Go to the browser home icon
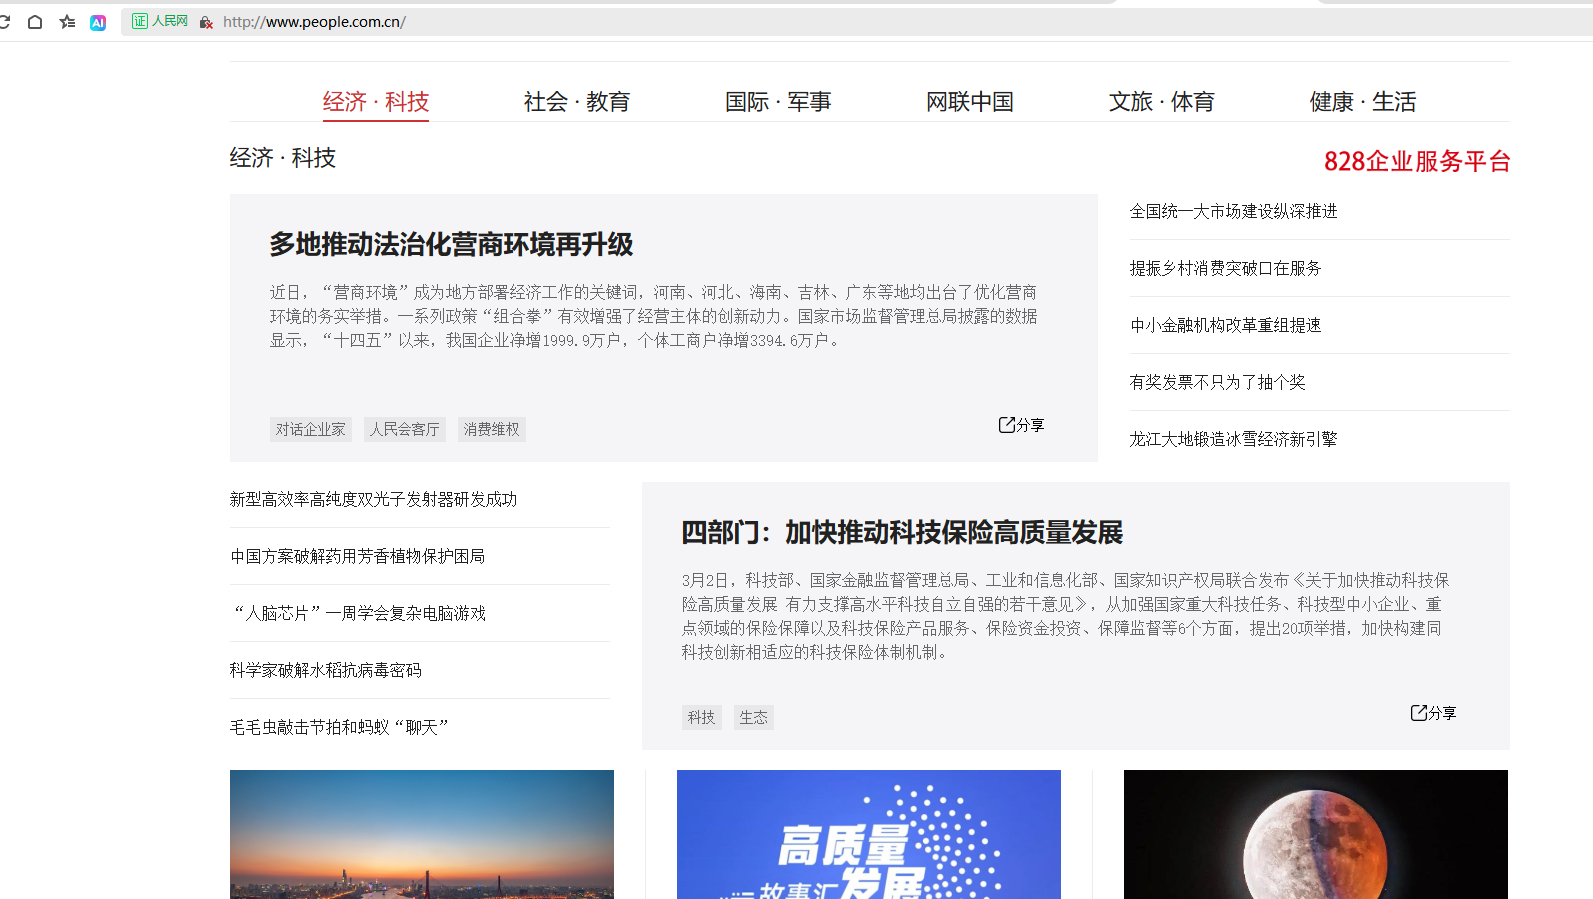This screenshot has width=1593, height=899. (x=35, y=21)
